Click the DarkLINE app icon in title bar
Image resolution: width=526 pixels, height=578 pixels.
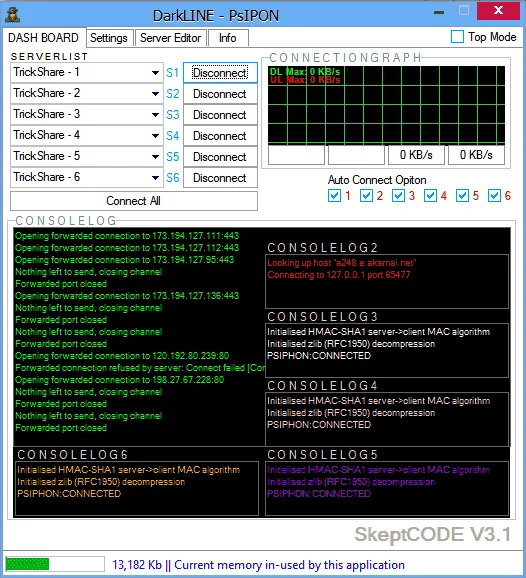(13, 15)
